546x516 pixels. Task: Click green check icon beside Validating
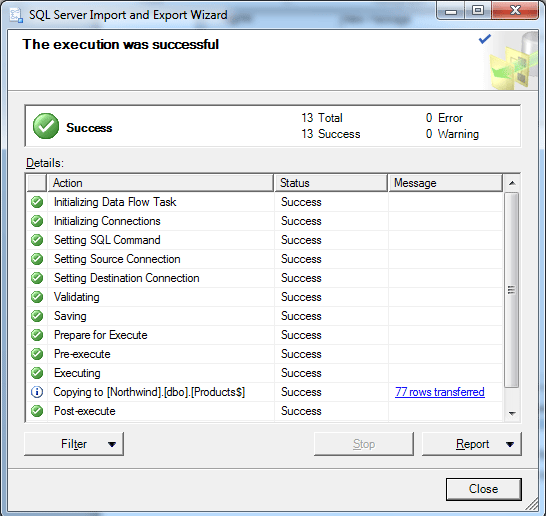(37, 297)
